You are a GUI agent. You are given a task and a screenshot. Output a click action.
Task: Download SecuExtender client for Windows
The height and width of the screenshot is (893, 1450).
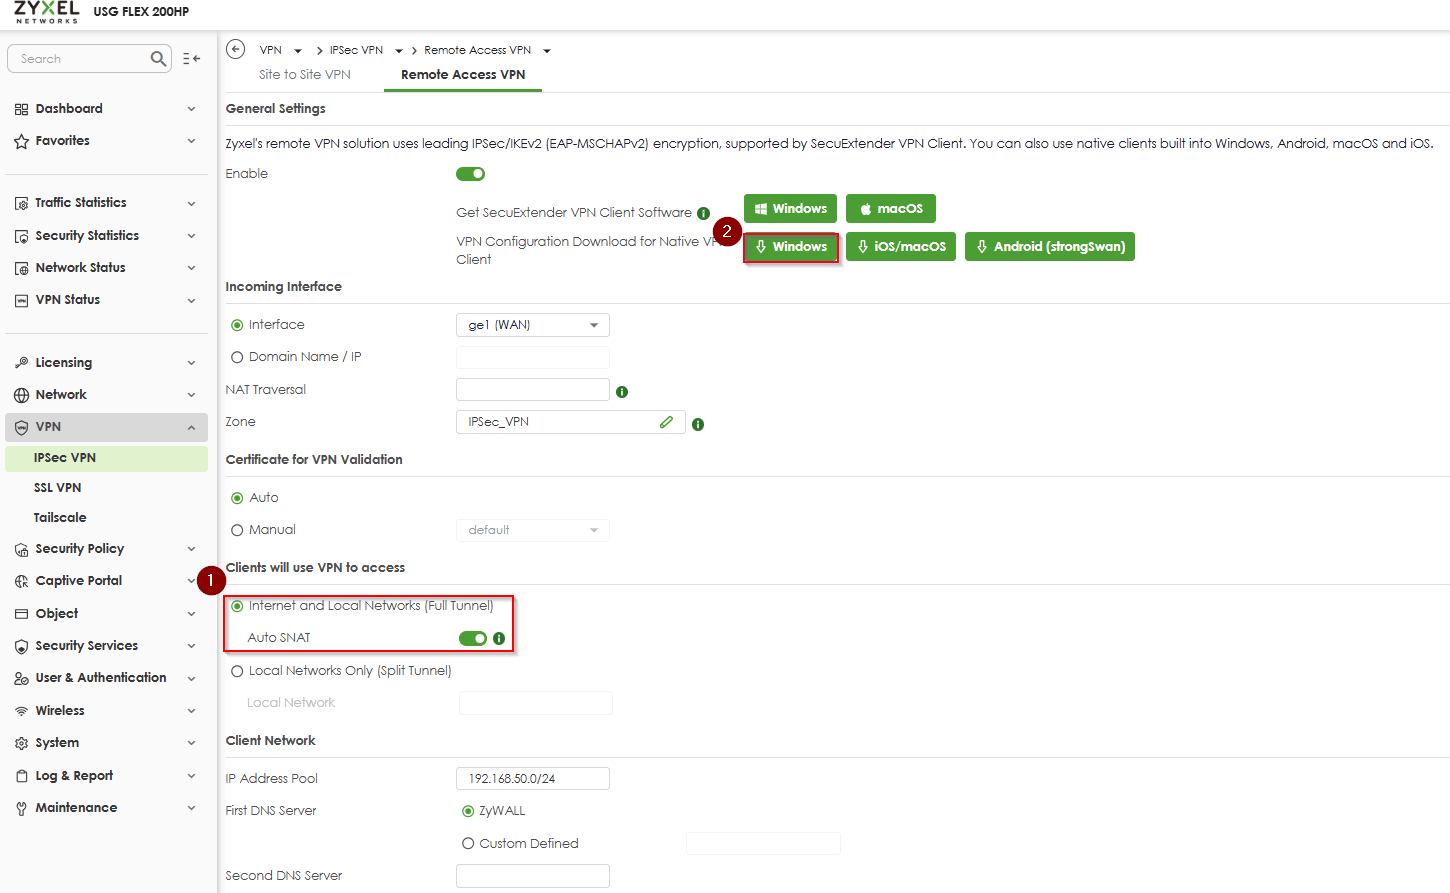click(790, 209)
